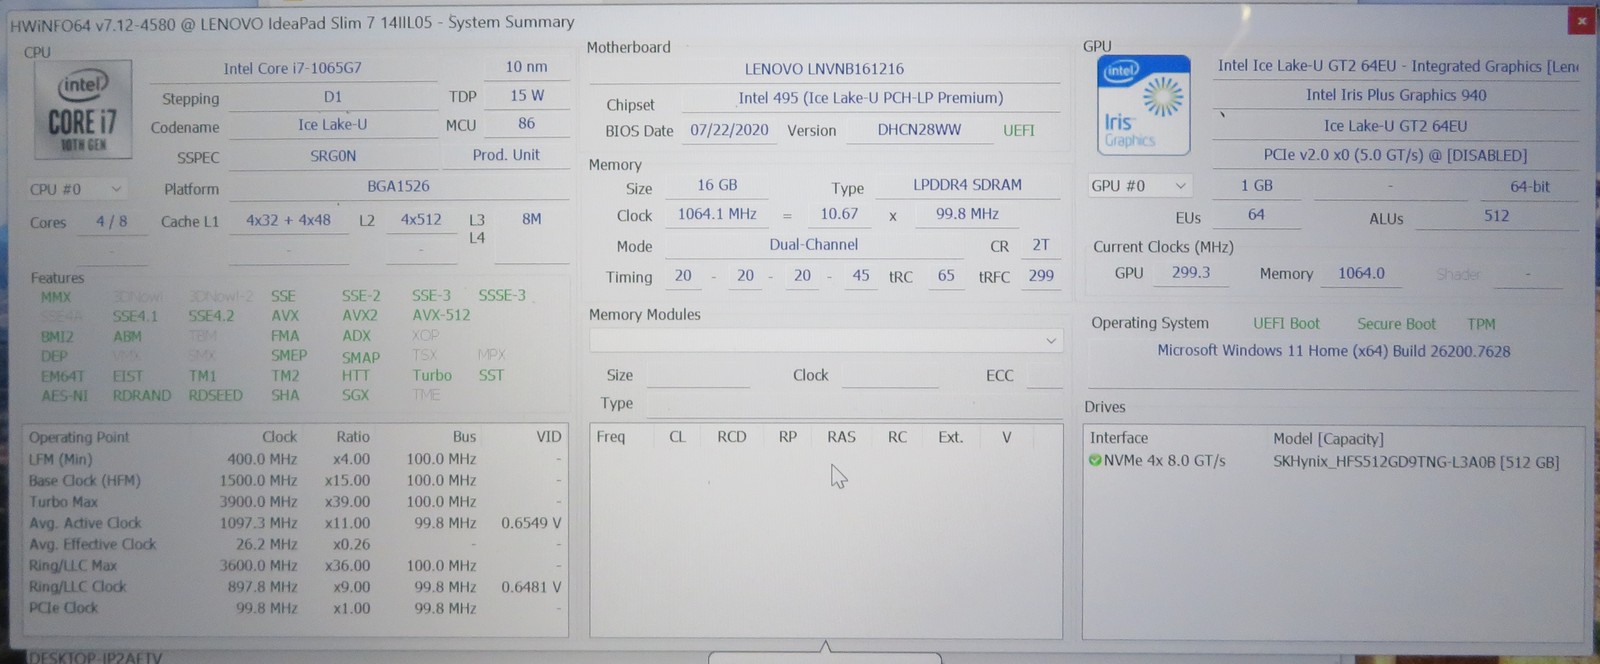The image size is (1600, 664).
Task: Click the tRFC value 299
Action: click(x=1041, y=276)
